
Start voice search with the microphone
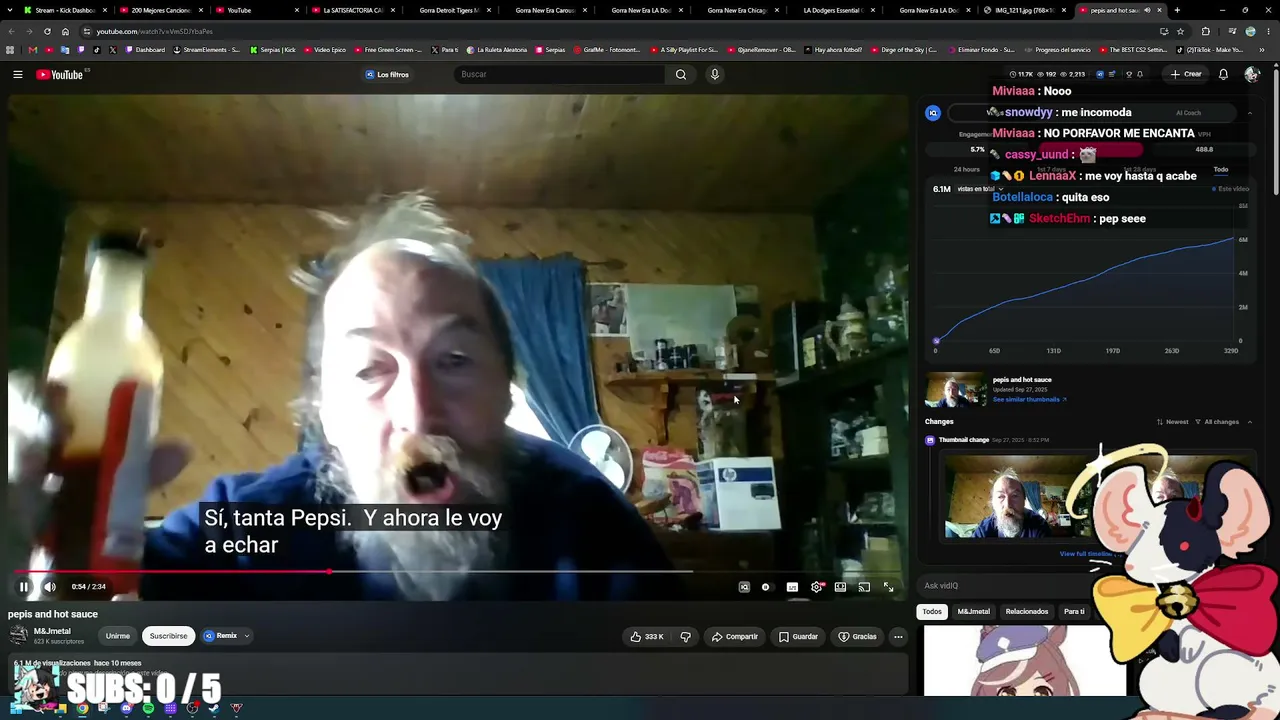point(714,74)
